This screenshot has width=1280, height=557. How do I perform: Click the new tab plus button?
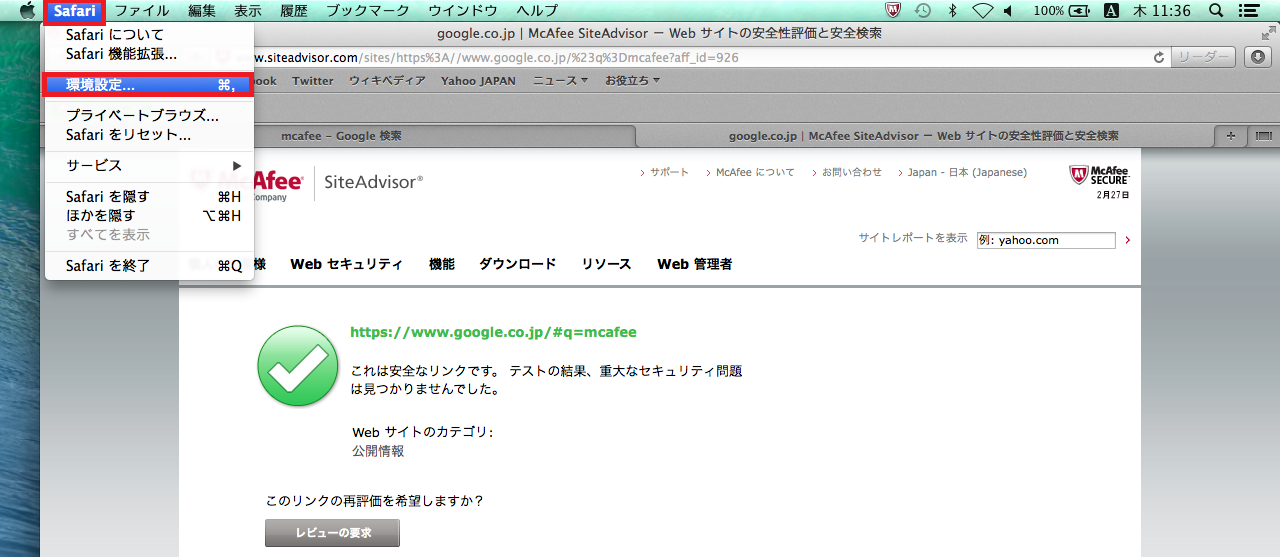point(1230,136)
